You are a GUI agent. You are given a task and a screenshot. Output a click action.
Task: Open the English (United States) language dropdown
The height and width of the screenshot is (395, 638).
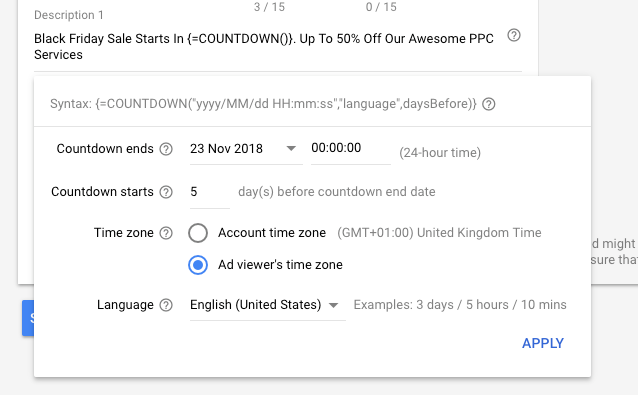tap(267, 305)
